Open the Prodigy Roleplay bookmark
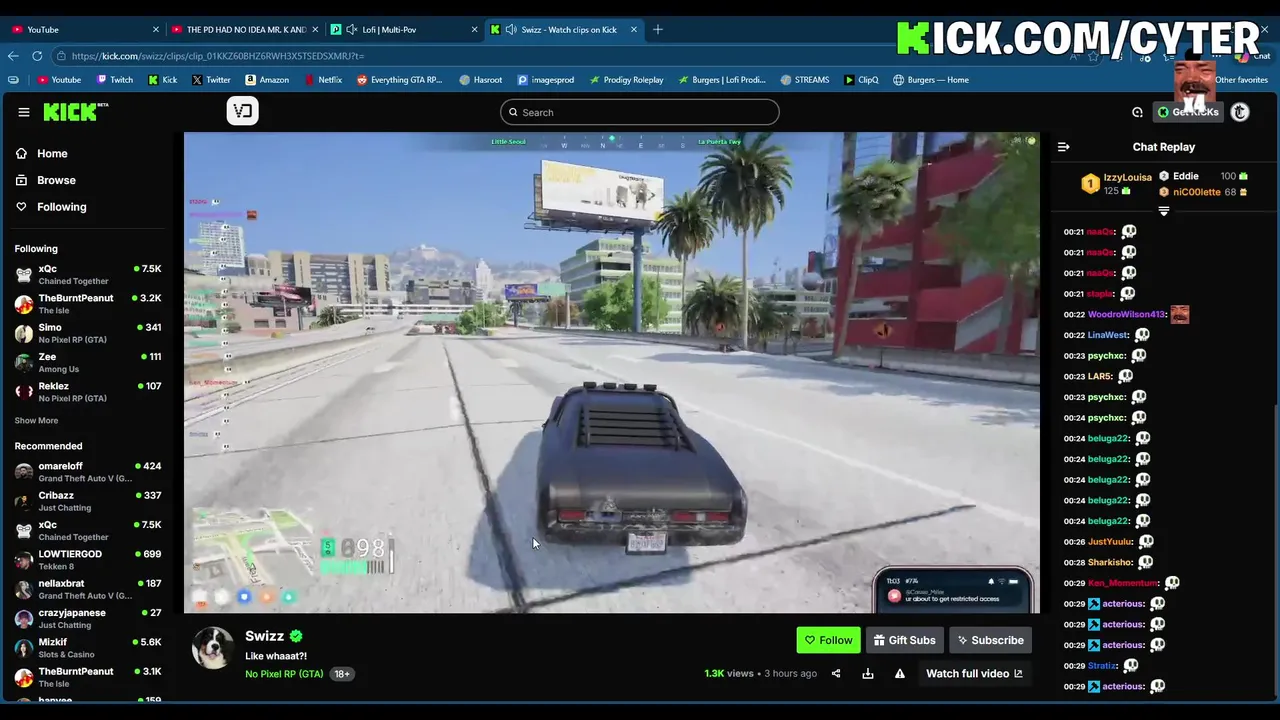Image resolution: width=1280 pixels, height=720 pixels. point(626,80)
